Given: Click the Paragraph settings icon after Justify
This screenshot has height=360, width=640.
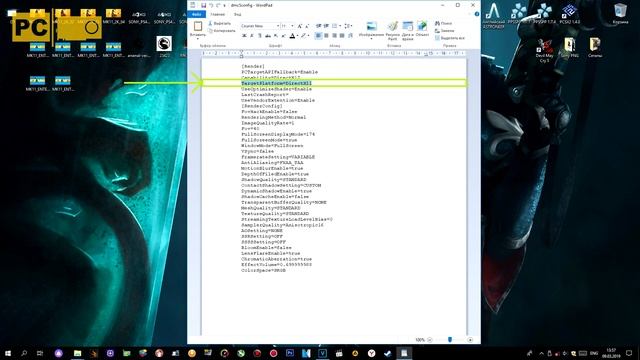Looking at the screenshot, I should pyautogui.click(x=350, y=36).
